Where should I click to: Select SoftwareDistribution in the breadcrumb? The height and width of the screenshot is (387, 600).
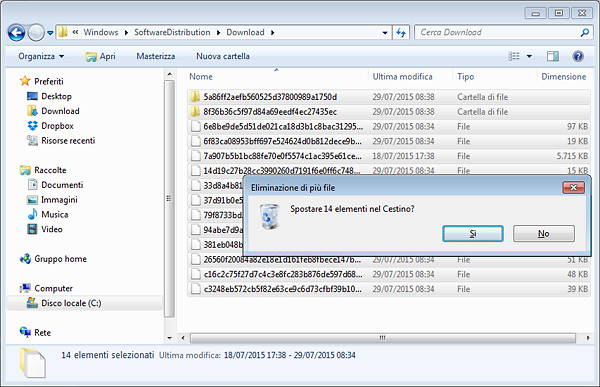(x=172, y=33)
